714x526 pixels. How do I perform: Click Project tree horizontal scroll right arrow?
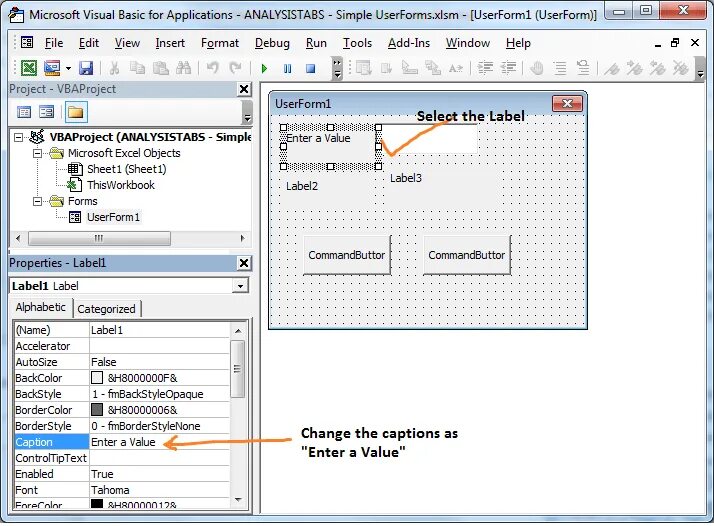[x=242, y=238]
